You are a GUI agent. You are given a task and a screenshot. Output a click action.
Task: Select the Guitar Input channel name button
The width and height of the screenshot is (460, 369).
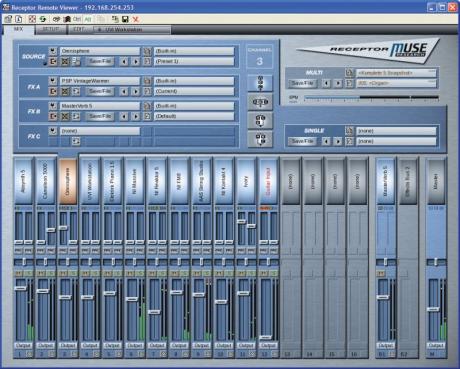click(x=268, y=181)
